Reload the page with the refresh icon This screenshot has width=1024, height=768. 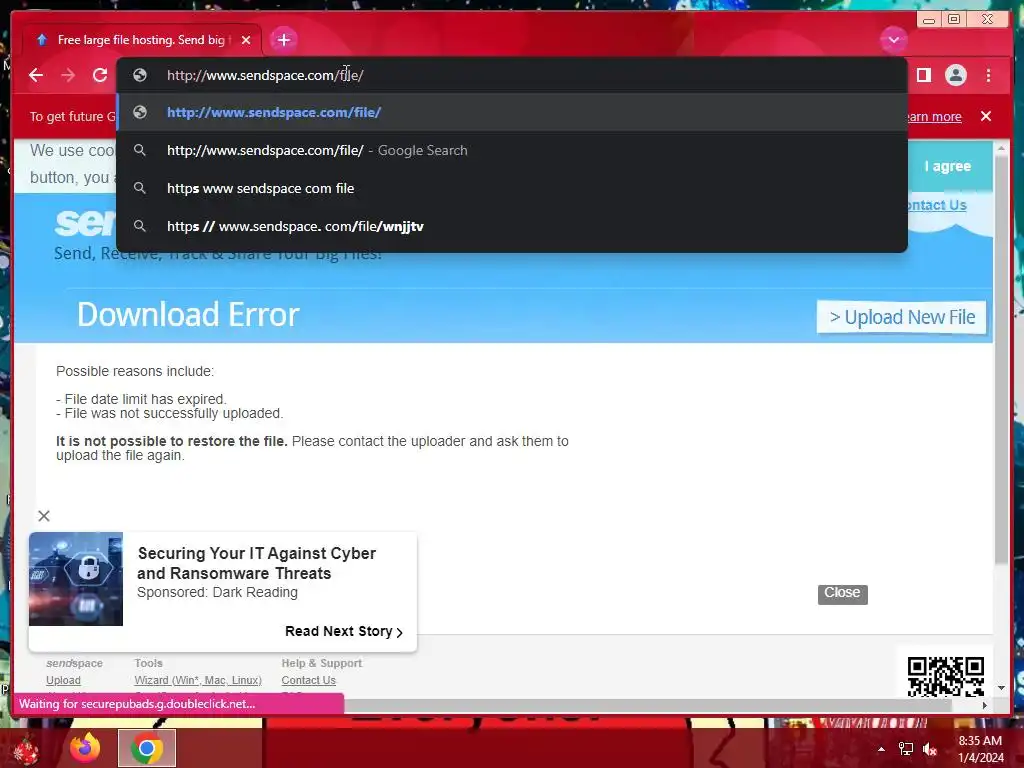(x=100, y=75)
